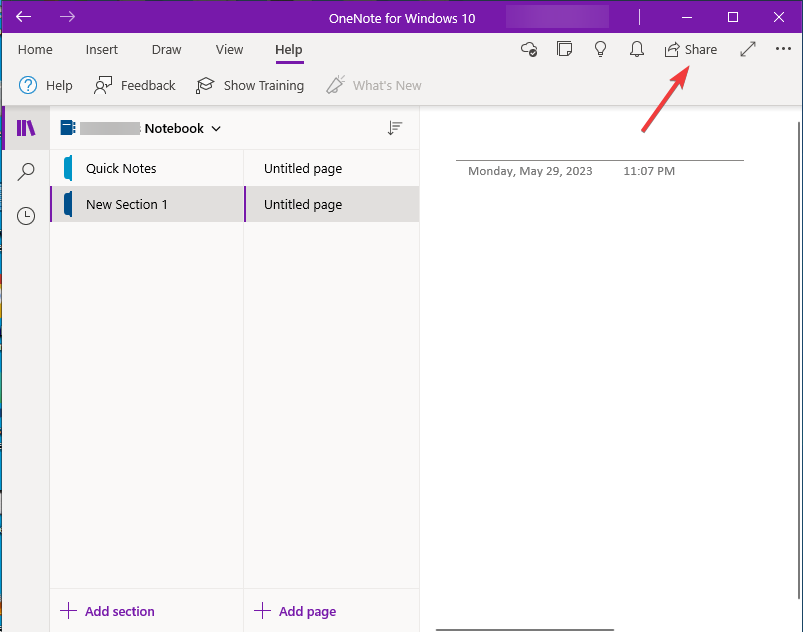This screenshot has height=632, width=803.
Task: Select New Section 1
Action: [x=147, y=204]
